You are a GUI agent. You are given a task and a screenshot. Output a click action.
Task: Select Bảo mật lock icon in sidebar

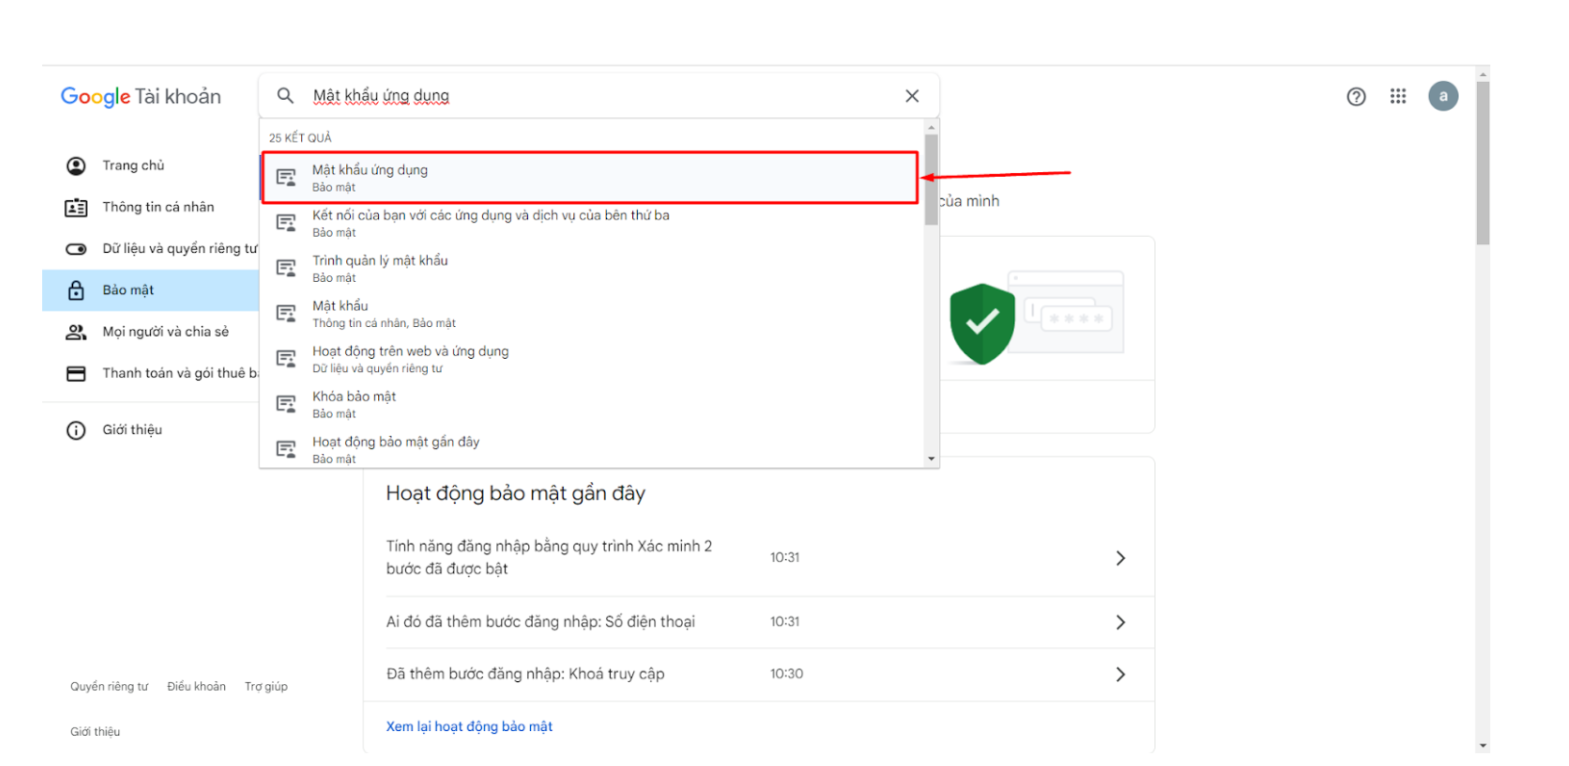pyautogui.click(x=76, y=290)
